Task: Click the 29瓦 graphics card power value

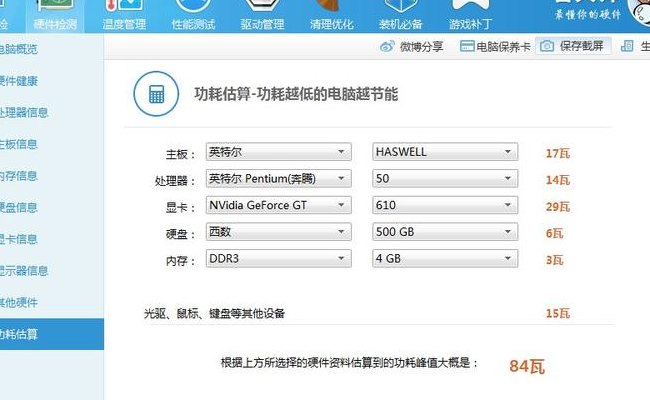Action: (558, 206)
